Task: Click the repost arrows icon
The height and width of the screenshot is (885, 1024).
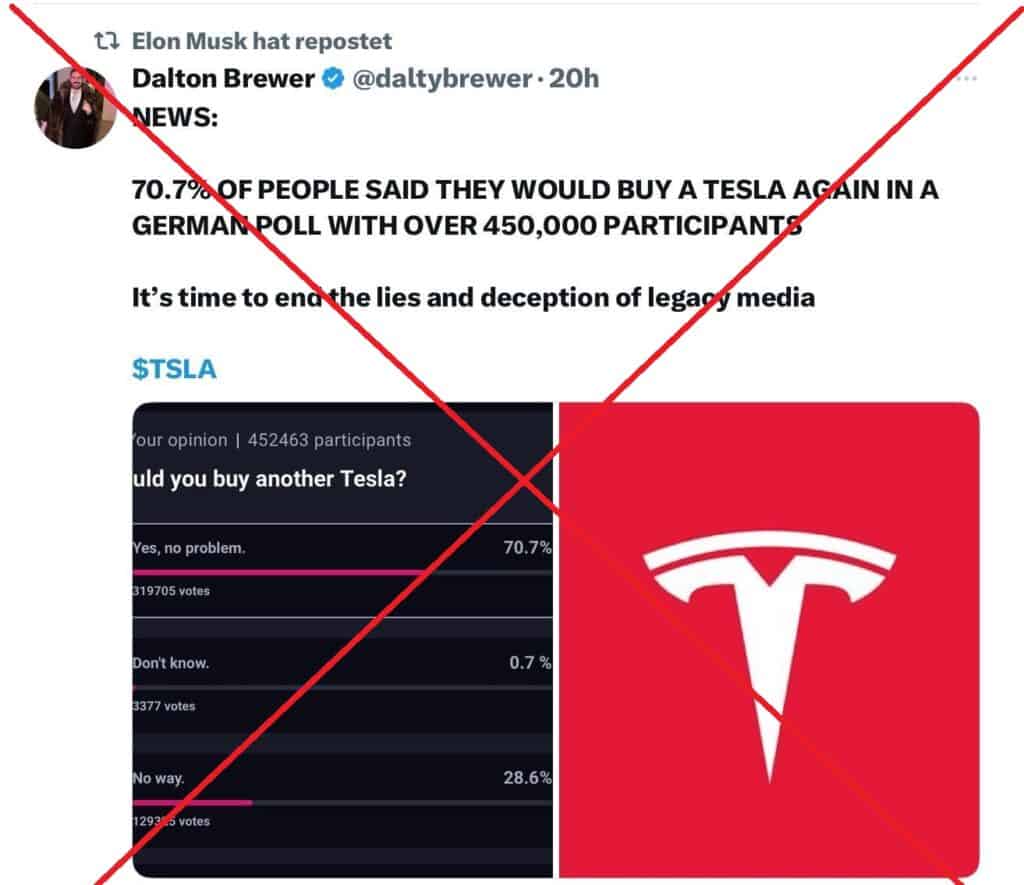Action: (106, 42)
